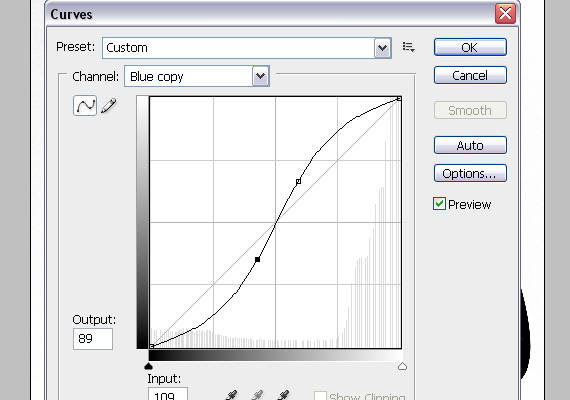Close the Curves dialog
This screenshot has height=400, width=570.
(505, 14)
